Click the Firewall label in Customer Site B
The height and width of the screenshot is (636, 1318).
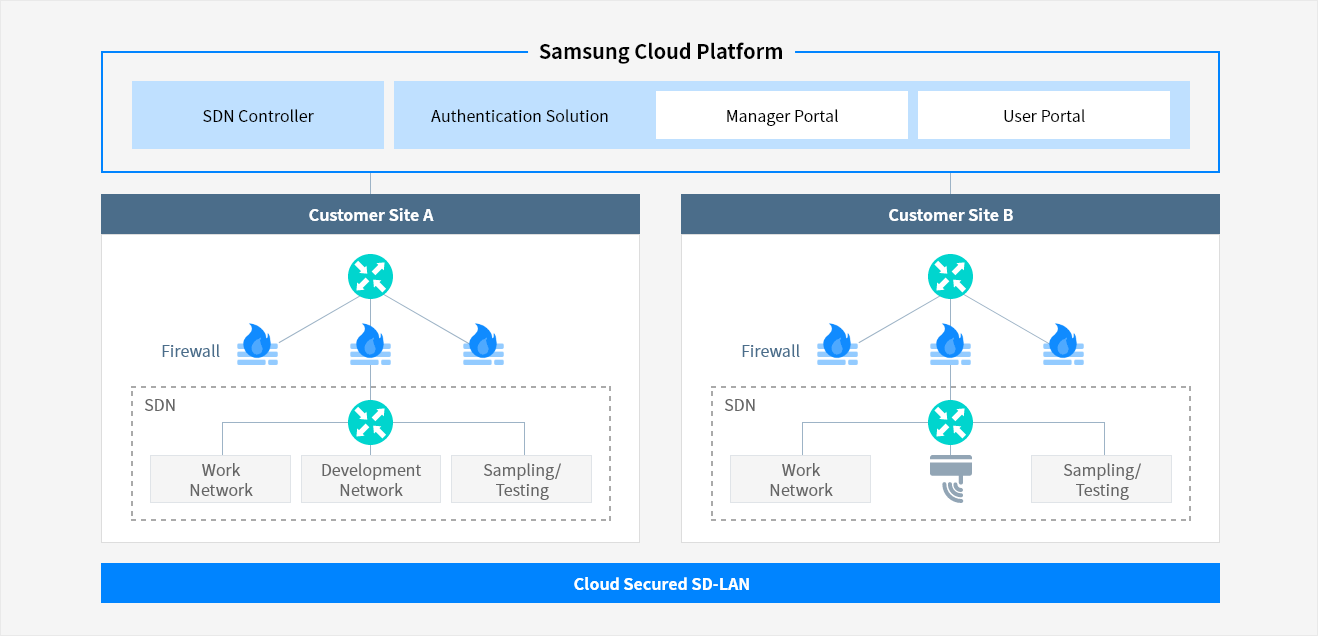pyautogui.click(x=771, y=351)
